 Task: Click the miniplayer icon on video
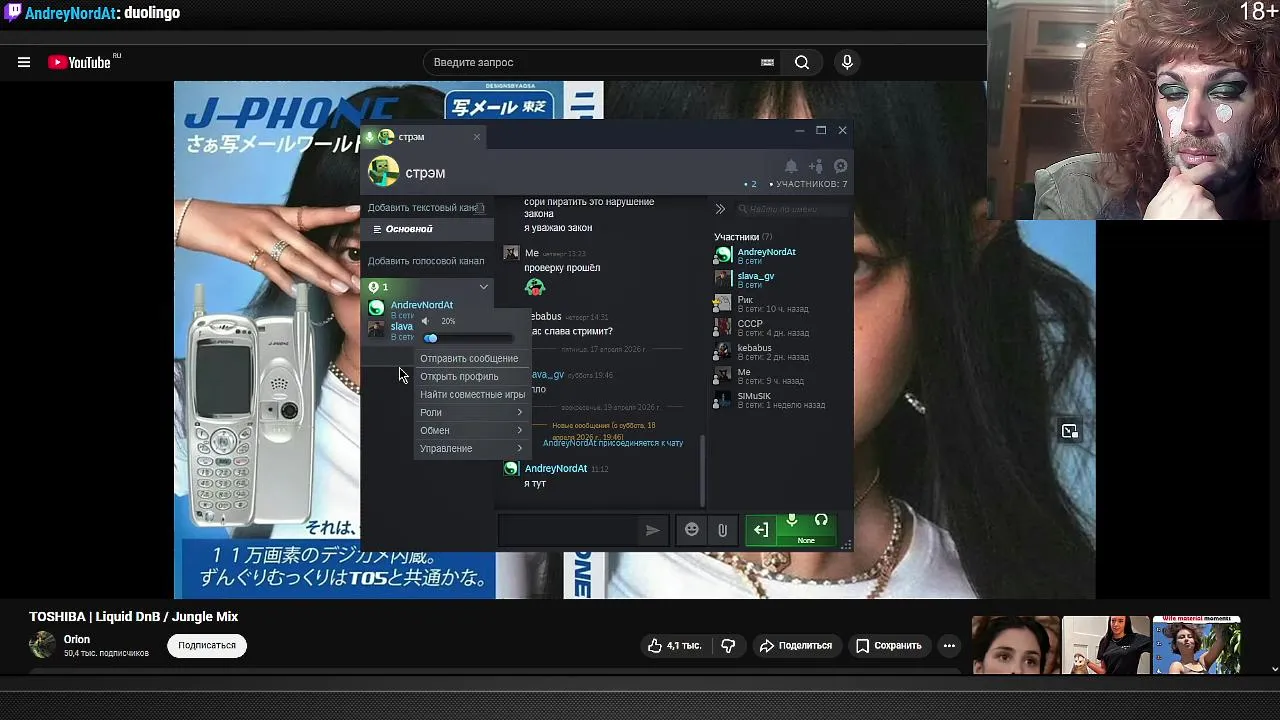(x=1070, y=431)
